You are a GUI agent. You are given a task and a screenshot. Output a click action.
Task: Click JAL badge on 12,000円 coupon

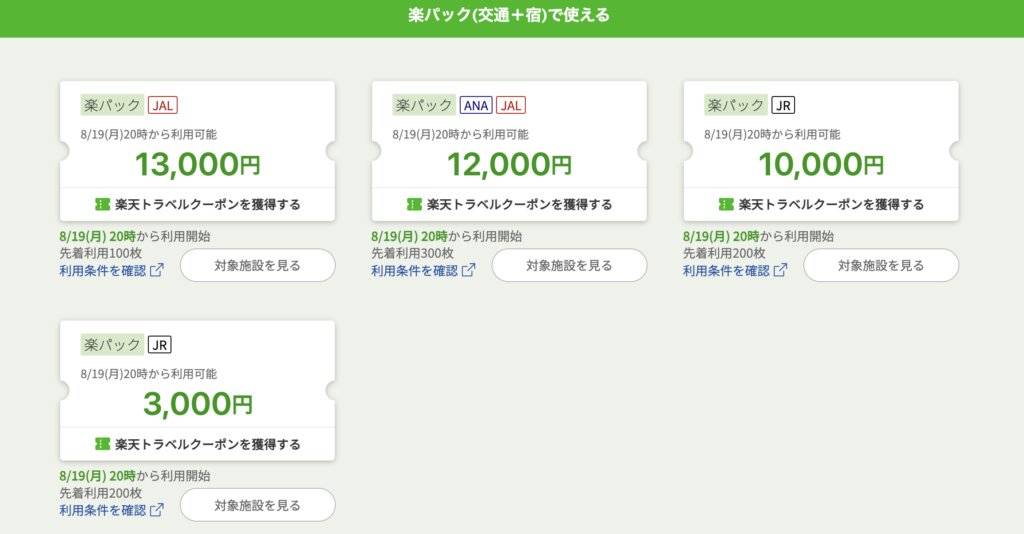[x=511, y=105]
